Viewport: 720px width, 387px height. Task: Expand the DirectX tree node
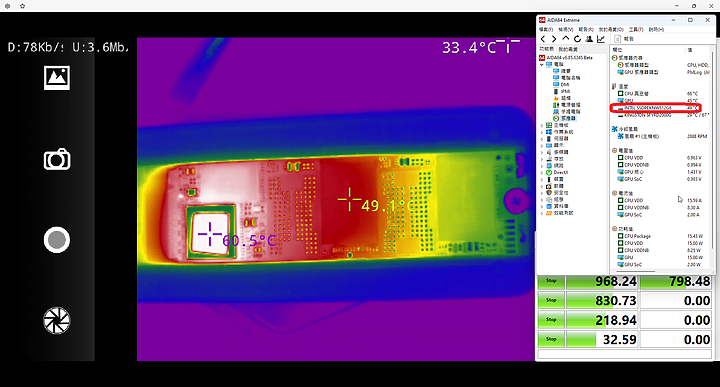[x=542, y=173]
